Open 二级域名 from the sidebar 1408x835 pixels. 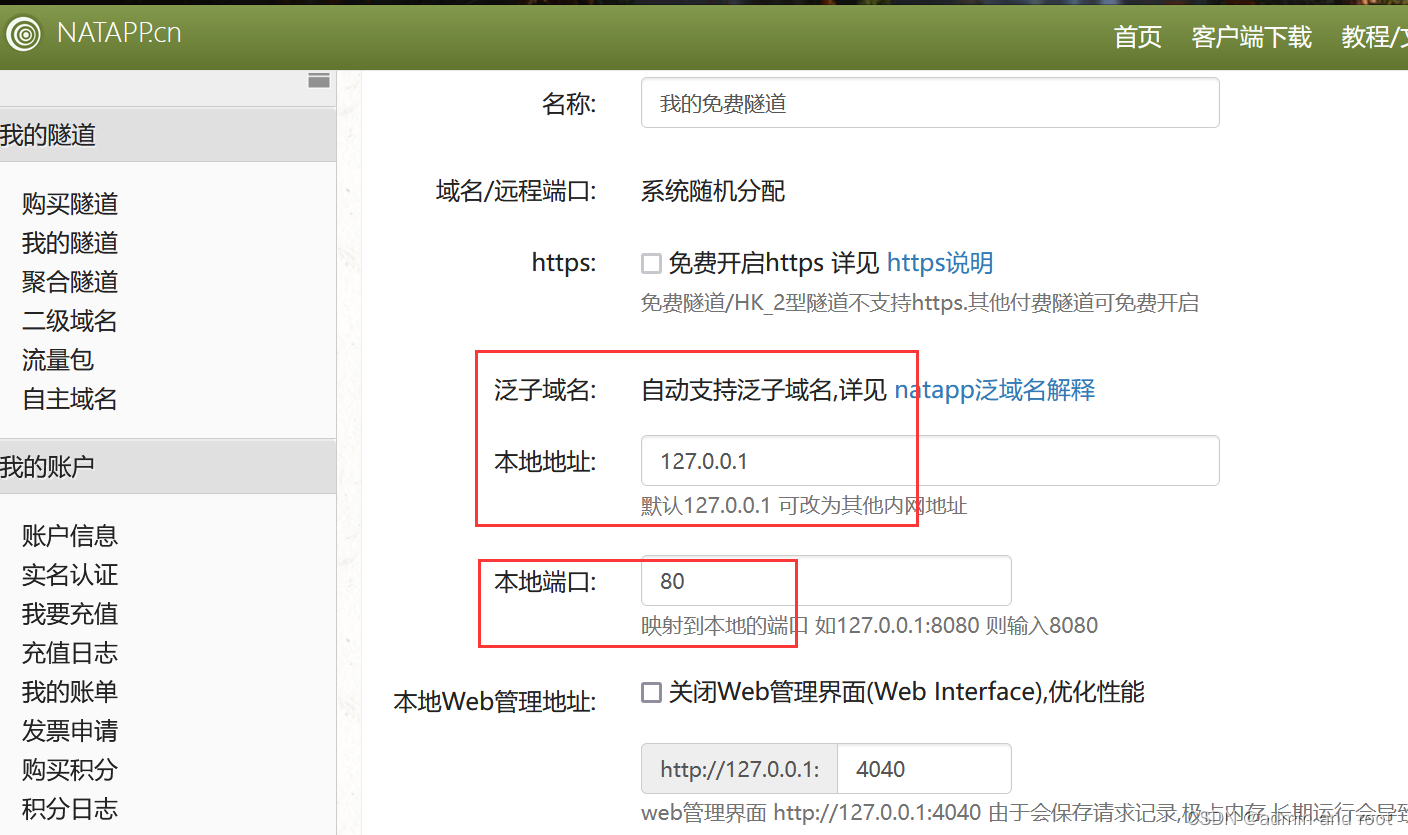click(69, 321)
